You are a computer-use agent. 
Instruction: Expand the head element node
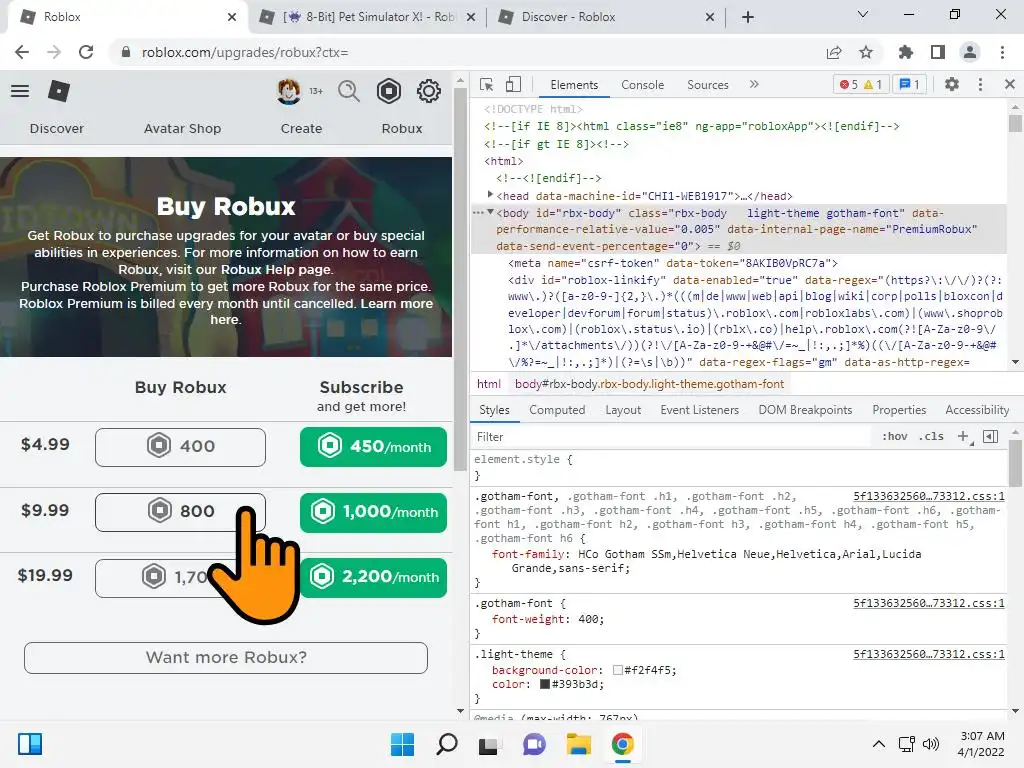tap(490, 195)
